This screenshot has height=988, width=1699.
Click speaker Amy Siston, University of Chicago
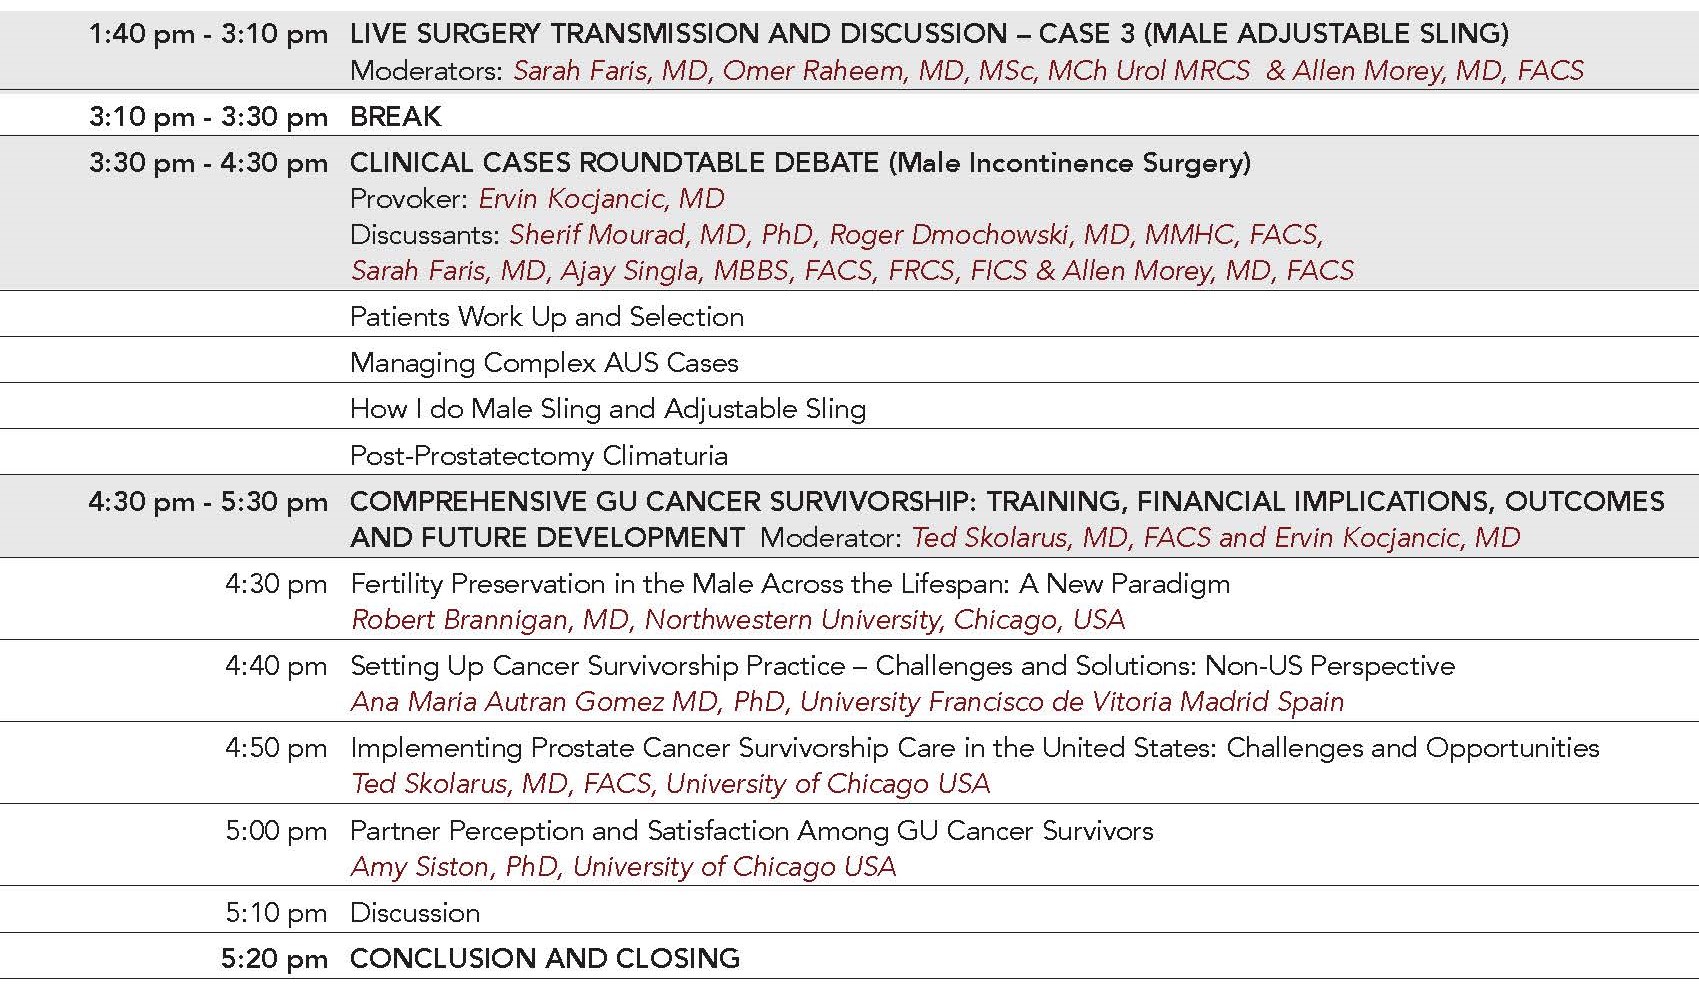click(622, 866)
